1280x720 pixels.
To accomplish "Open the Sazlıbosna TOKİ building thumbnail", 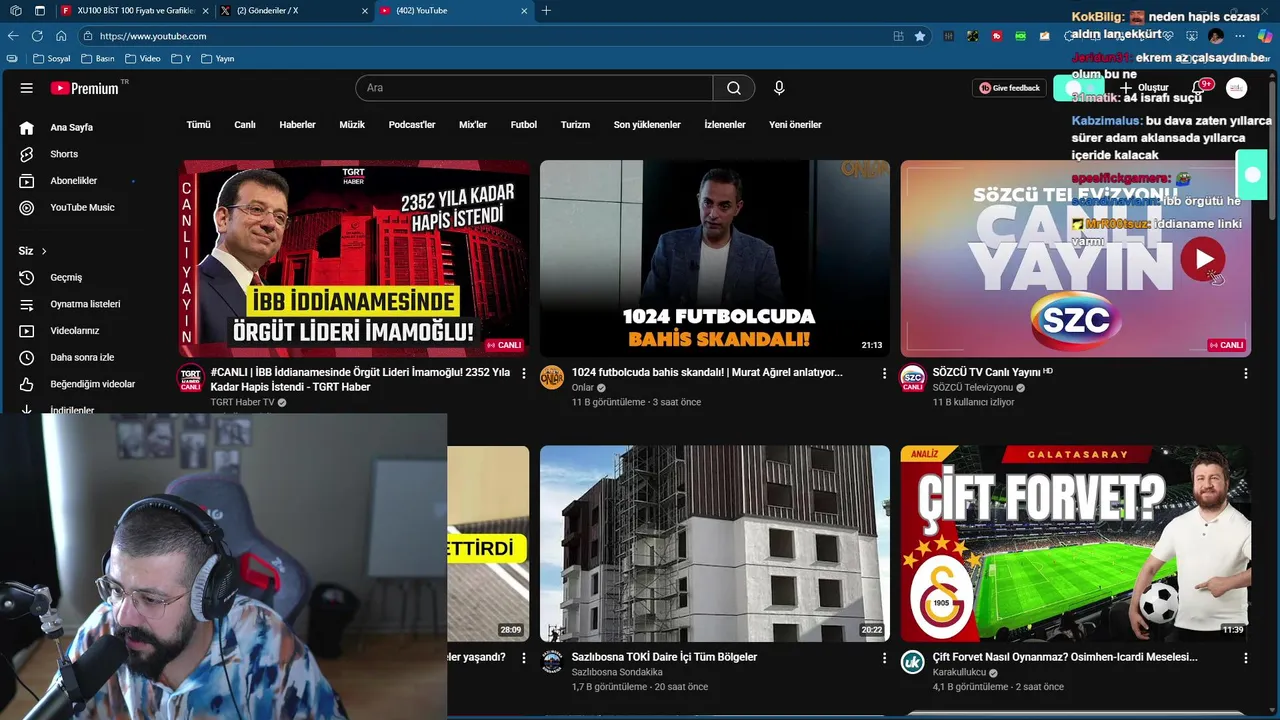I will [x=715, y=544].
